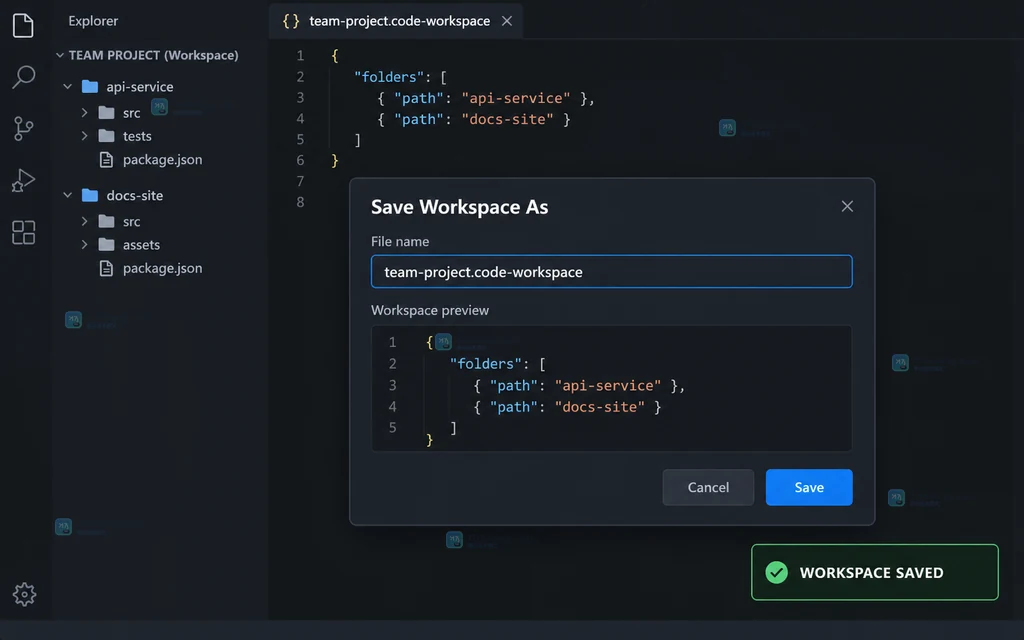Open the Explorer files icon in activity bar

pyautogui.click(x=23, y=25)
